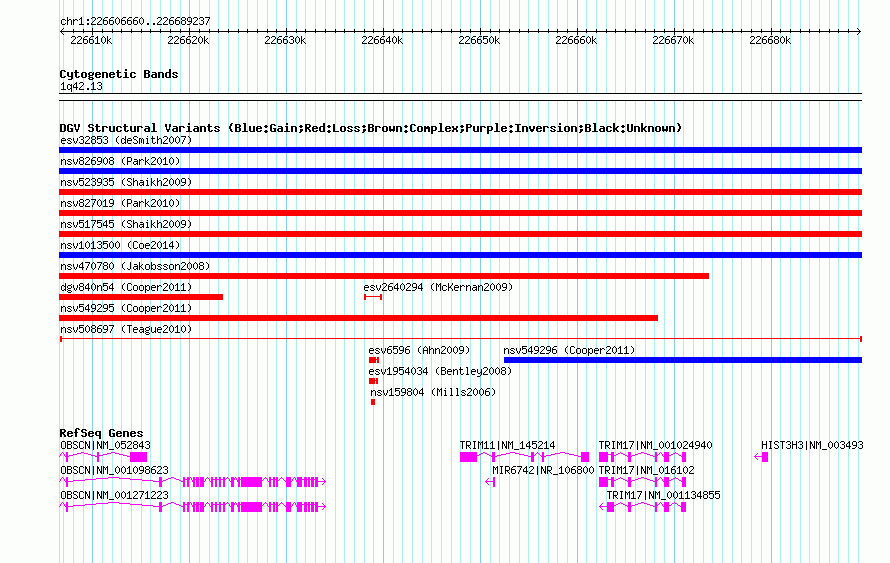Click the TRIM11 first large exon block
The image size is (890, 563).
[x=468, y=457]
